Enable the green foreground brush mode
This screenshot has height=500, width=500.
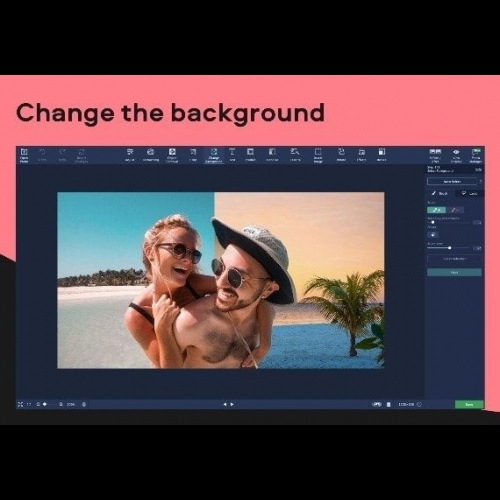click(x=436, y=210)
